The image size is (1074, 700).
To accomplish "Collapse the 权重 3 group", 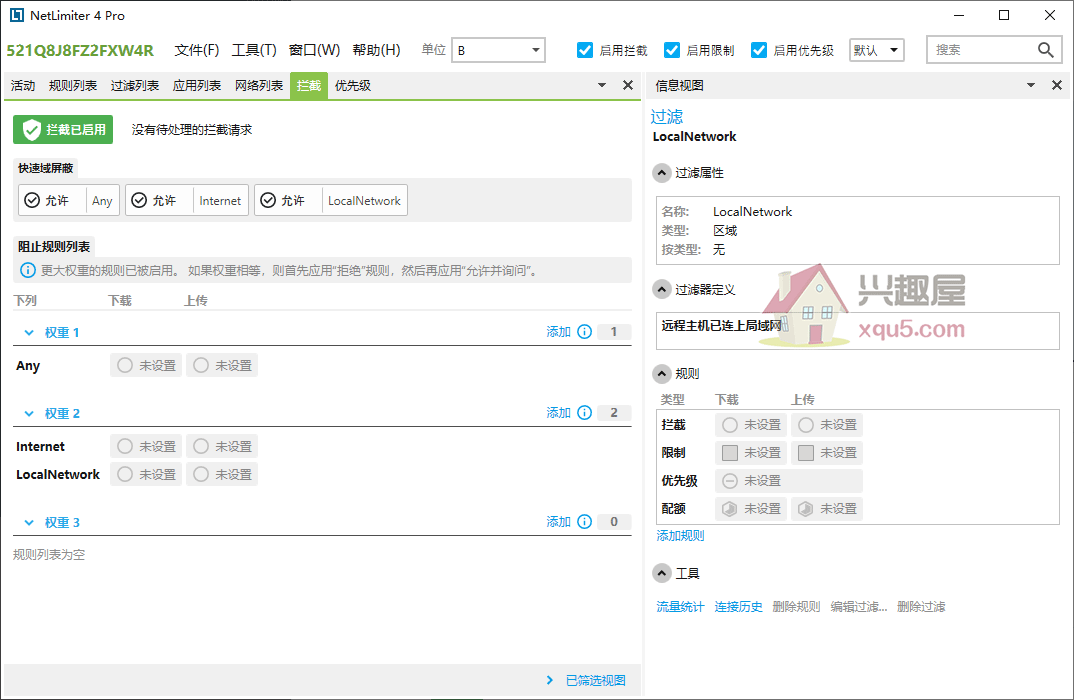I will click(x=29, y=523).
